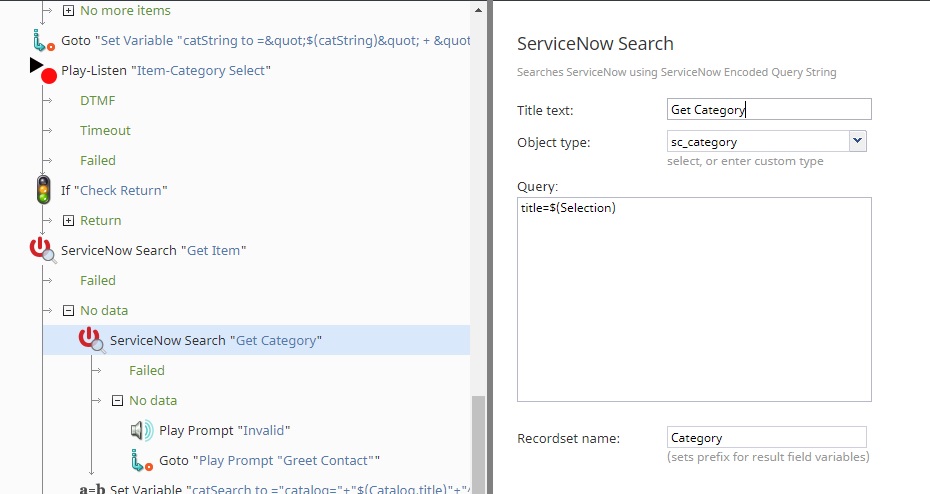Viewport: 930px width, 494px height.
Task: Click the a=b Set Variable catSearch icon
Action: tap(92, 489)
